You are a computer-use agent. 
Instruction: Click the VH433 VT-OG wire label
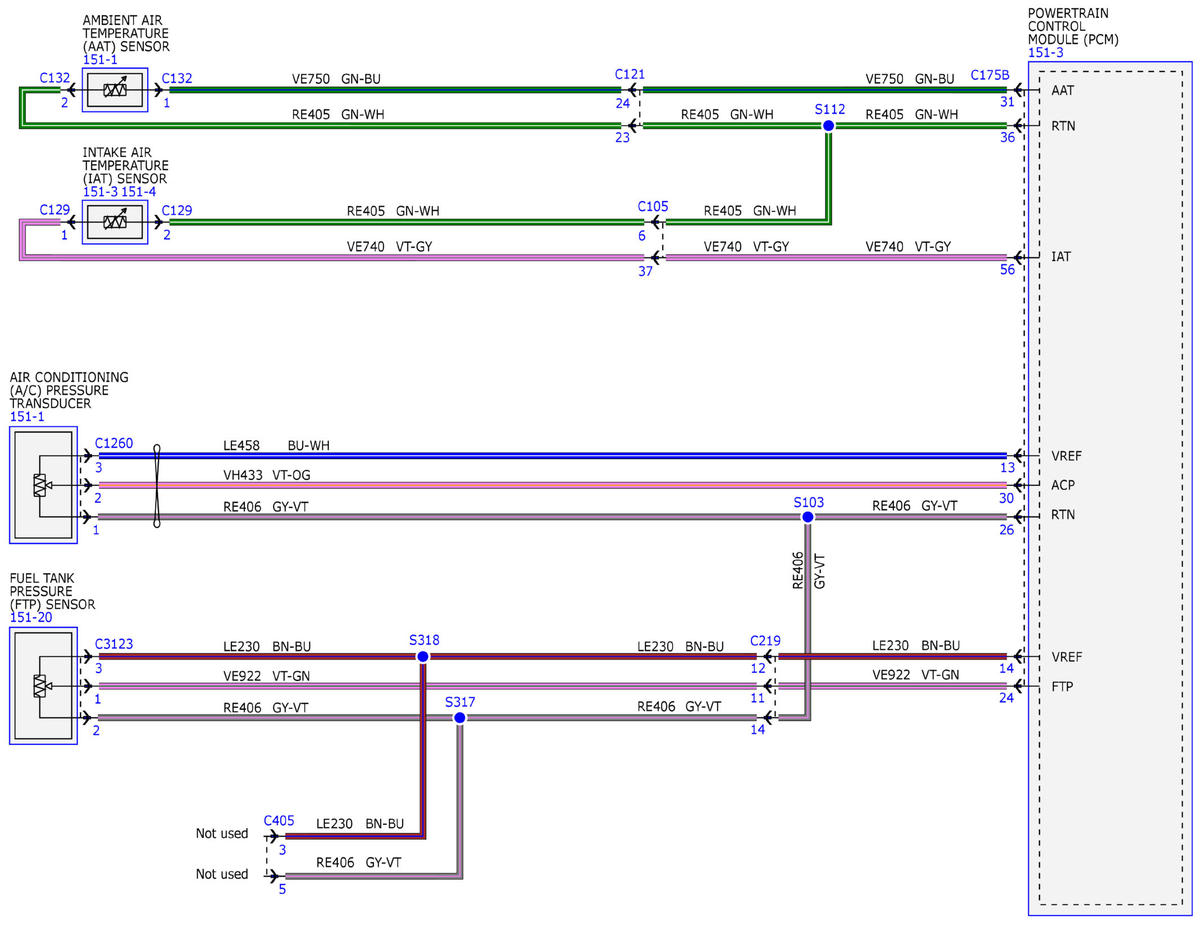[267, 475]
